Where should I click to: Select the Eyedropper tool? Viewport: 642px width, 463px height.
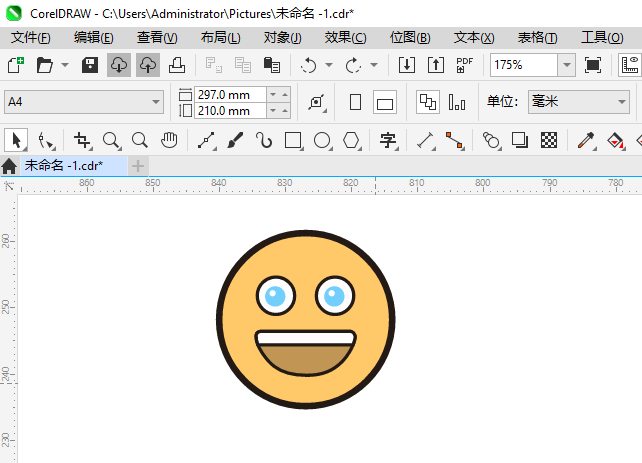[589, 140]
